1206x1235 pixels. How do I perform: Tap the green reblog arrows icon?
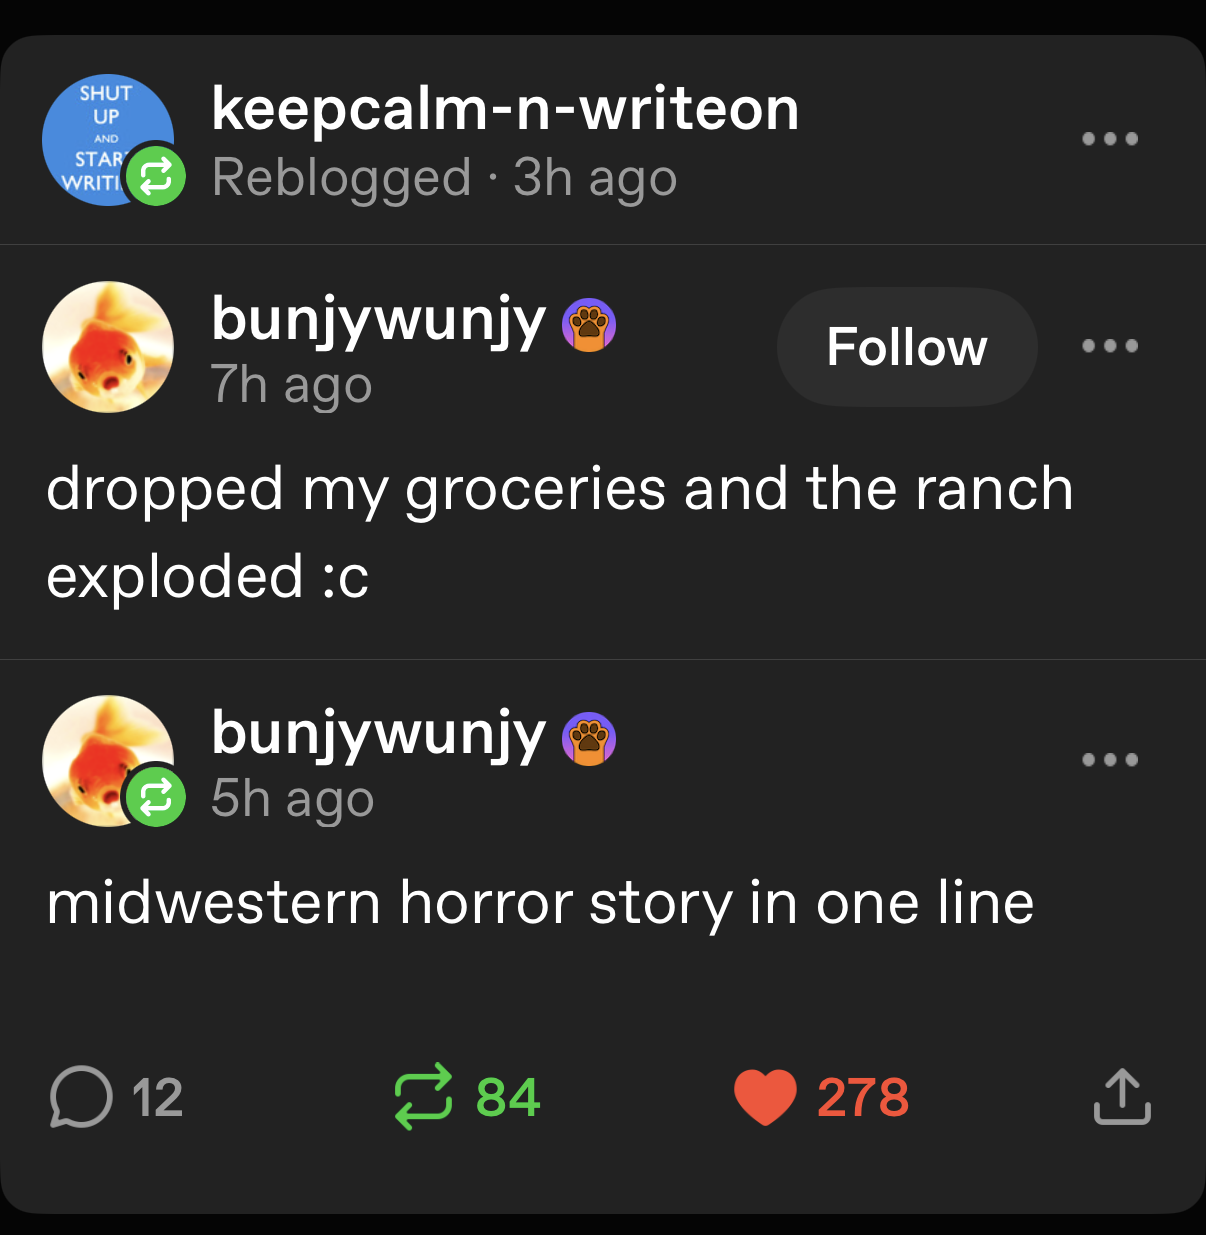tap(424, 1097)
